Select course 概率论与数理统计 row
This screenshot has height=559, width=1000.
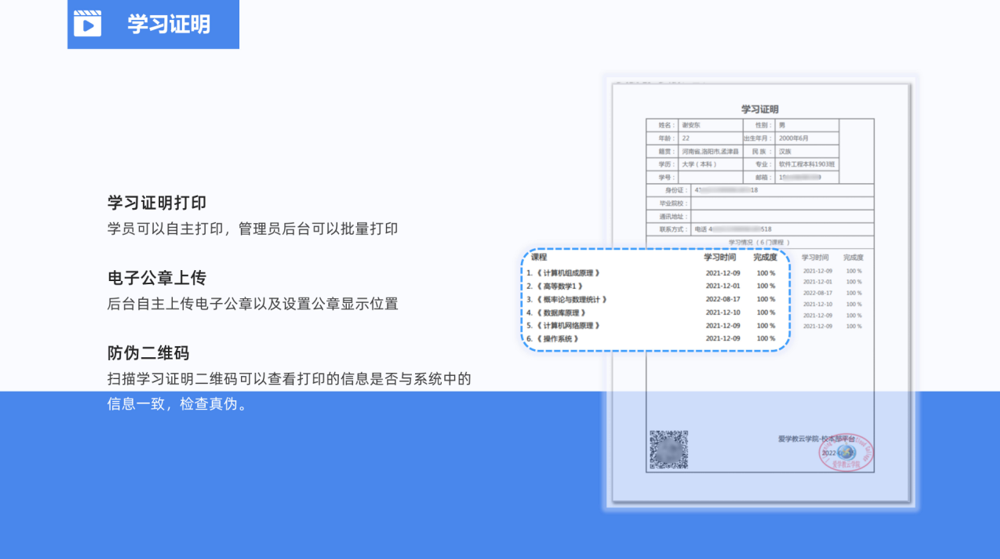pyautogui.click(x=572, y=299)
